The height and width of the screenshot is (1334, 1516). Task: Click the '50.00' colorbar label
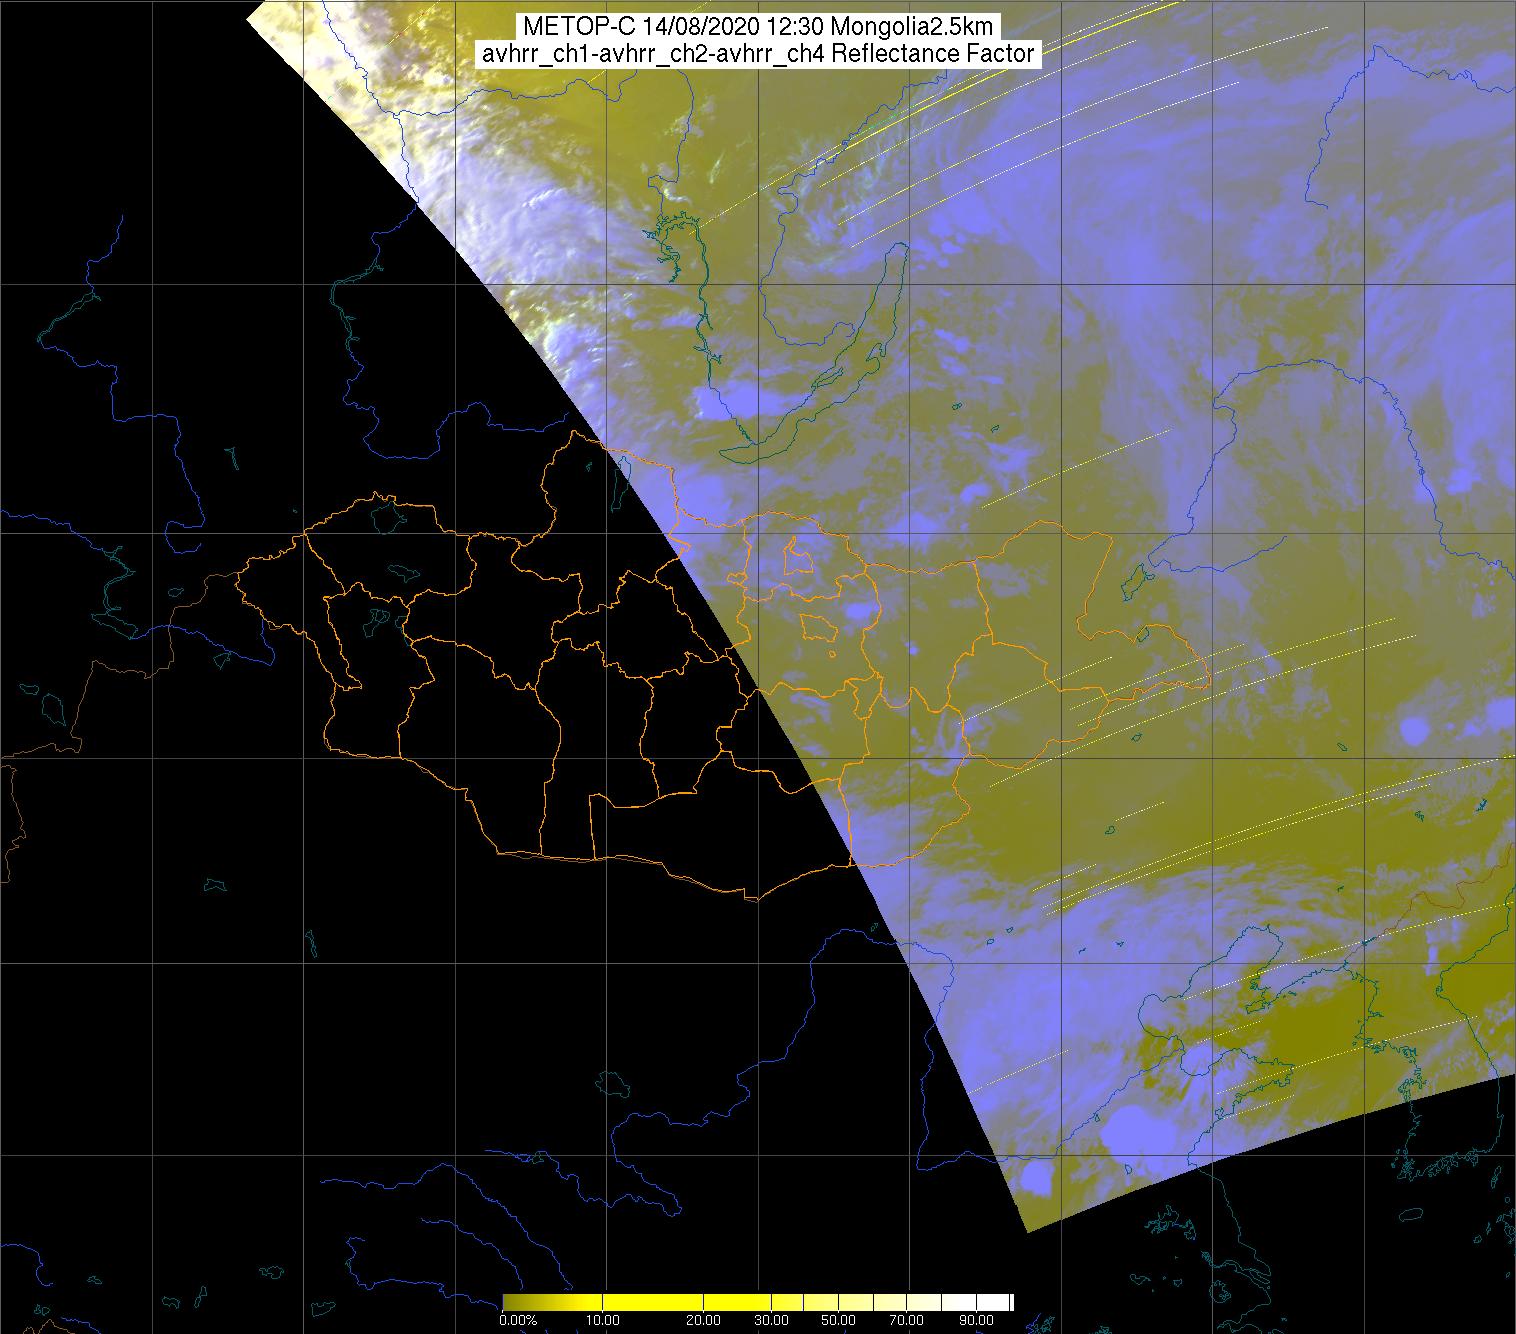pyautogui.click(x=838, y=1320)
